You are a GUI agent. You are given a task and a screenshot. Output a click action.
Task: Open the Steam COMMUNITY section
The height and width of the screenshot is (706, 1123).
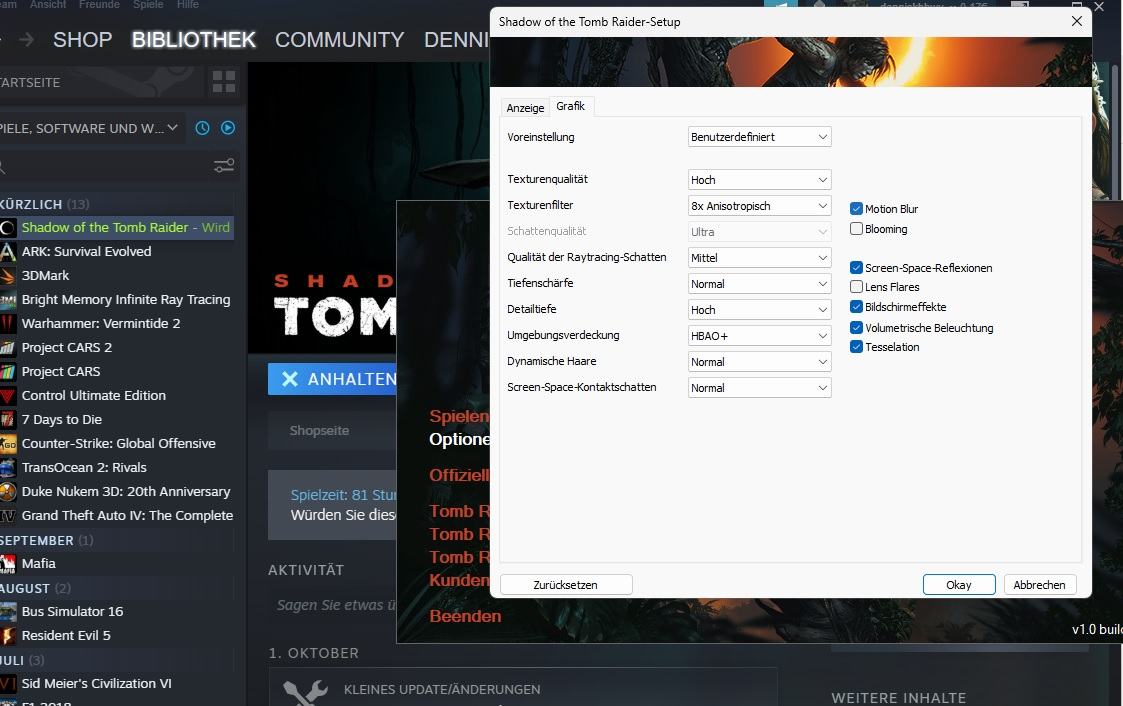tap(339, 39)
